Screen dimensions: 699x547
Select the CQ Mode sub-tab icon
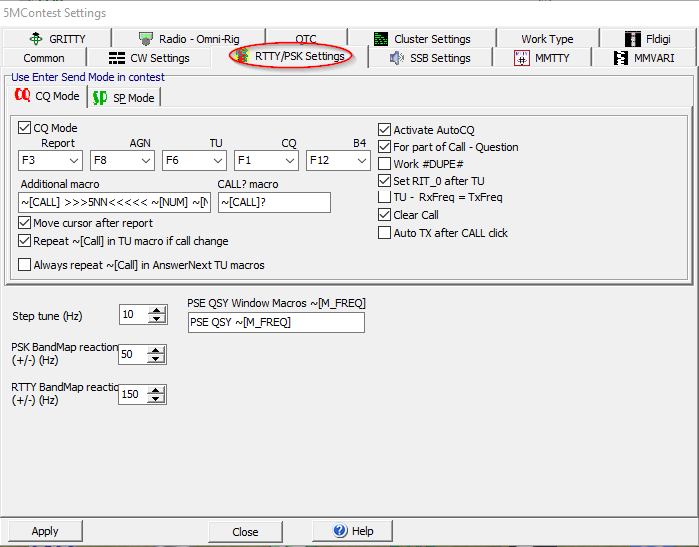pos(22,96)
